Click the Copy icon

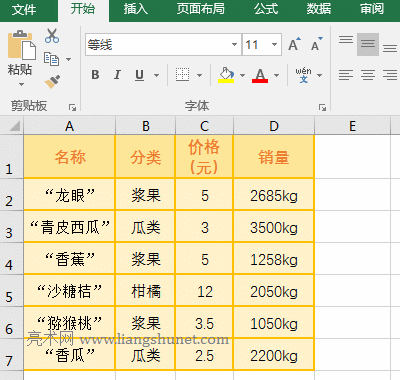(51, 59)
